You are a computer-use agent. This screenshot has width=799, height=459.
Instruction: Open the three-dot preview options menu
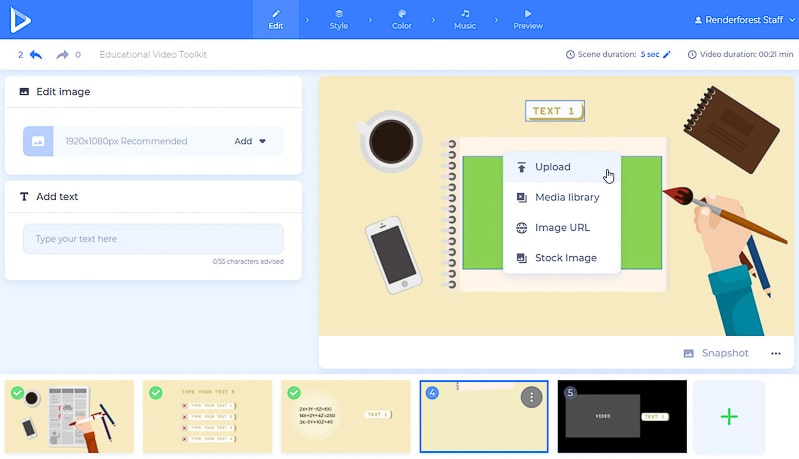point(776,353)
